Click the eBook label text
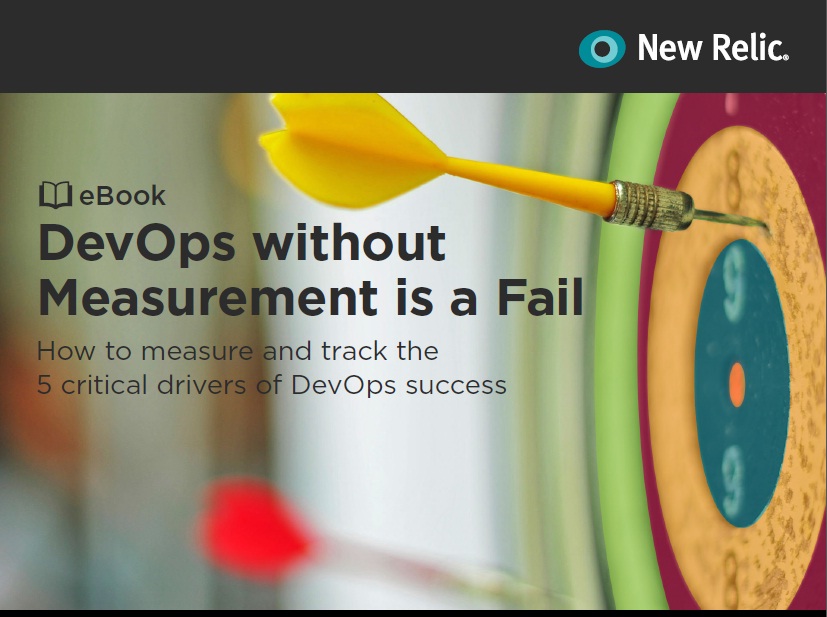Viewport: 827px width, 617px height. pyautogui.click(x=122, y=196)
